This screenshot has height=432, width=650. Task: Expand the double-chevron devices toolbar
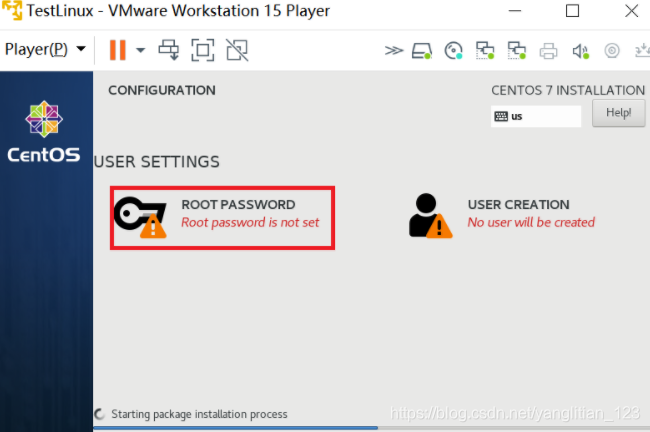pos(393,51)
